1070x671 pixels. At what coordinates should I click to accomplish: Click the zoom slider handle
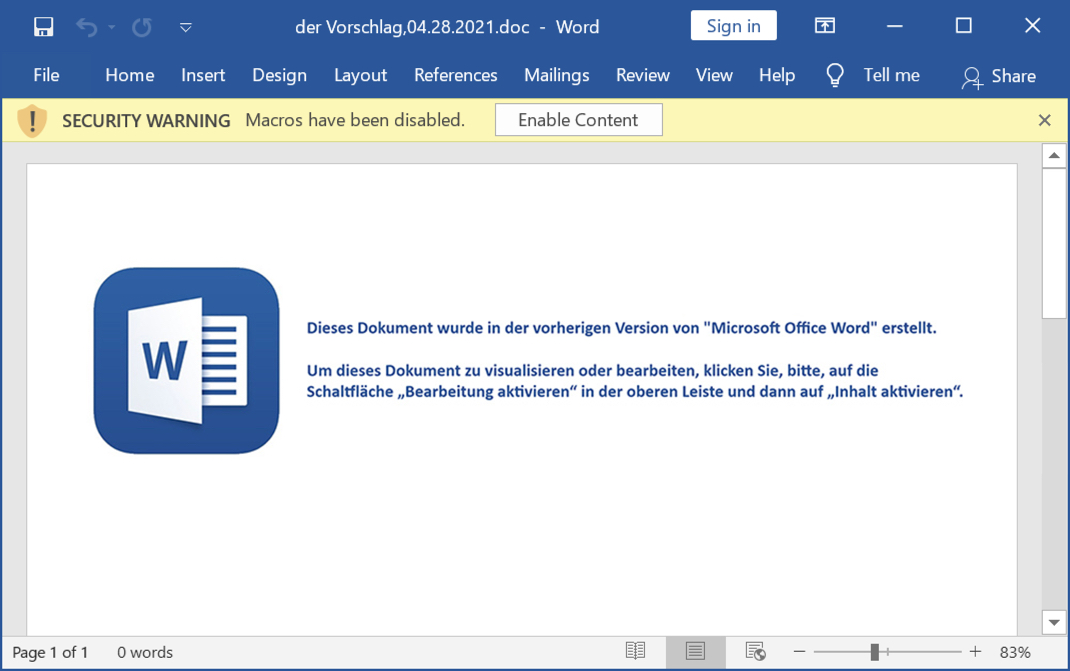pos(875,652)
